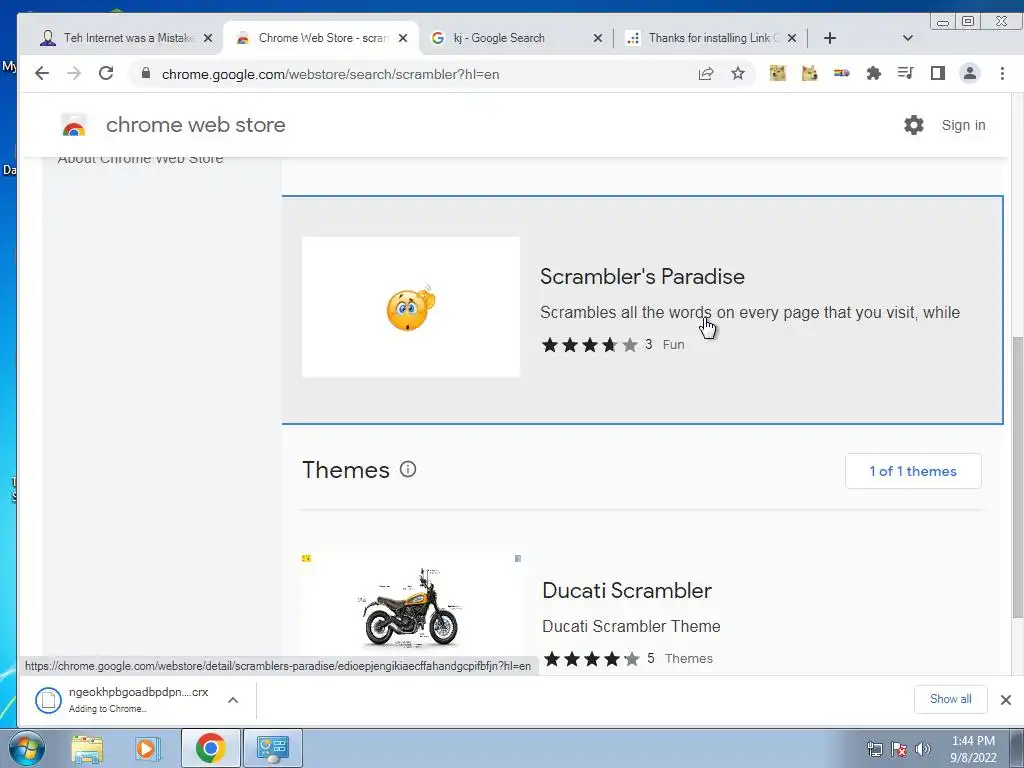Click the URL address bar field

click(x=418, y=74)
